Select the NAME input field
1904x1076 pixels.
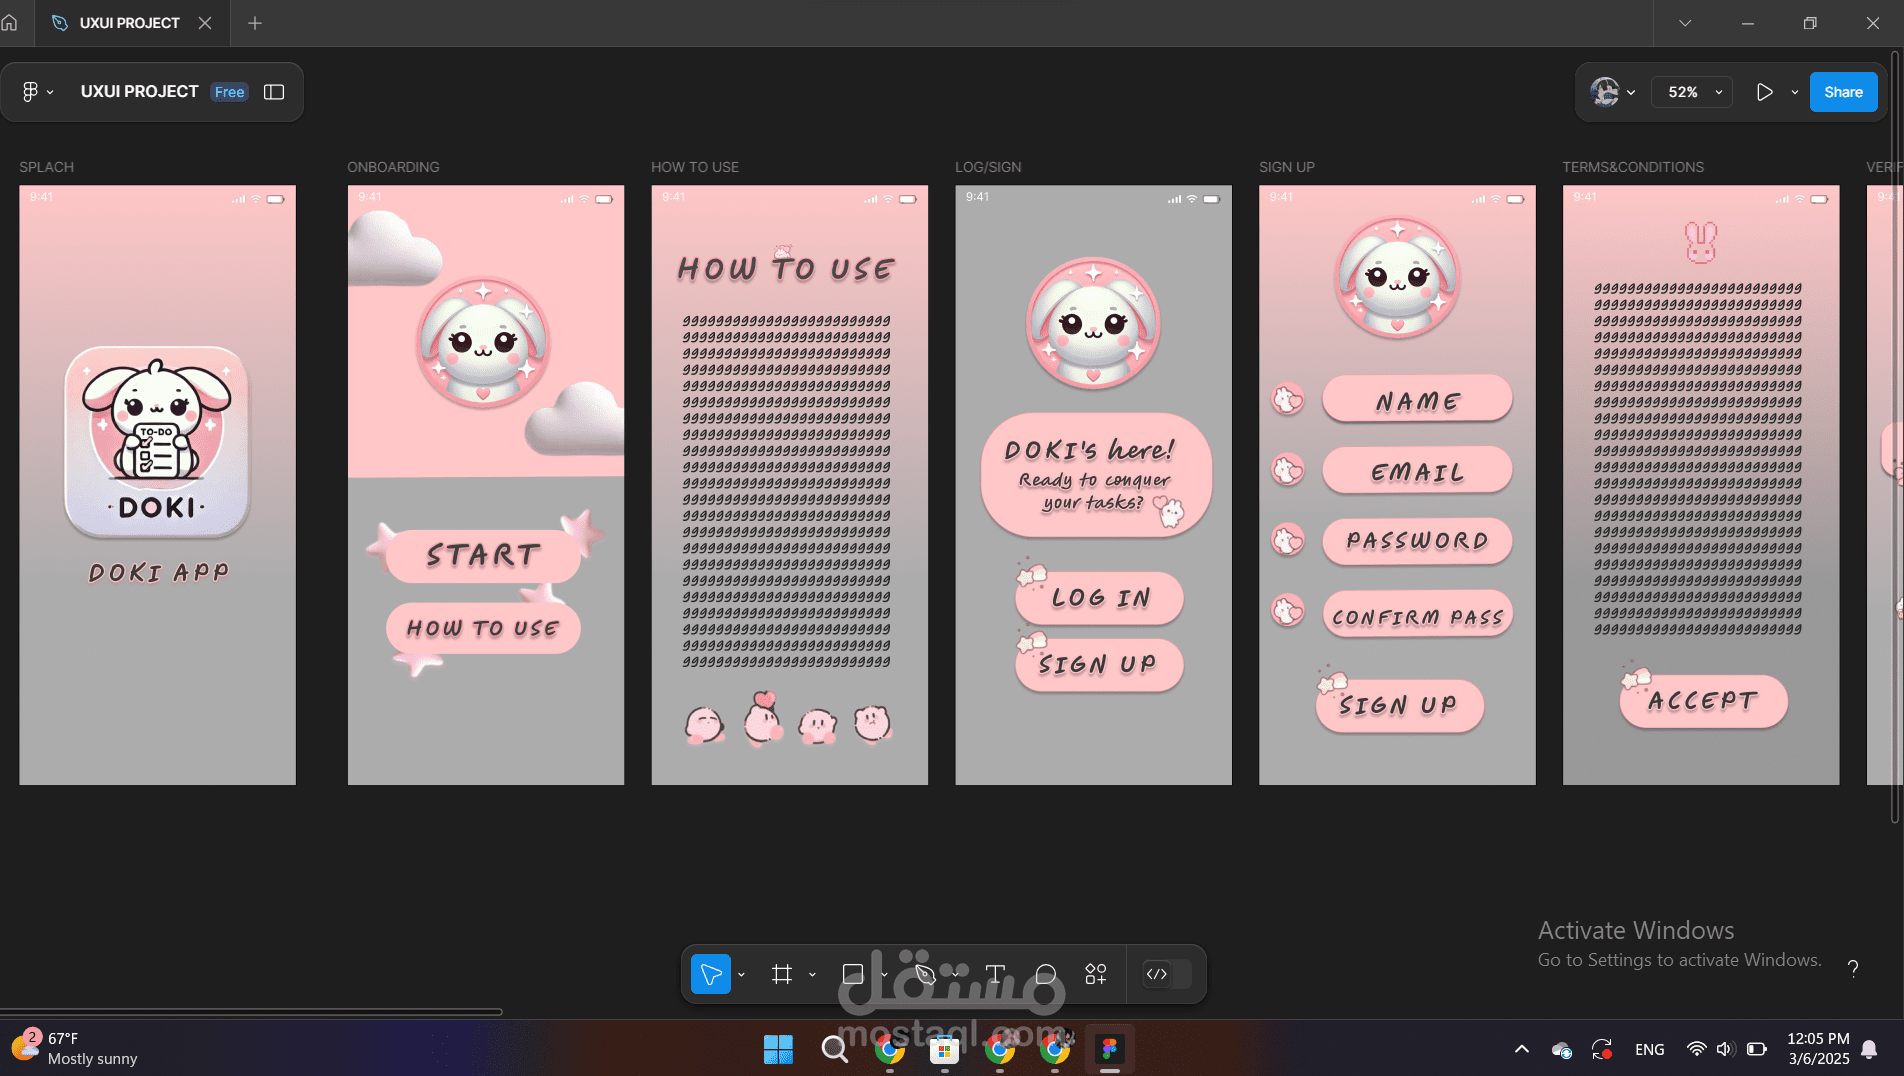(1417, 400)
